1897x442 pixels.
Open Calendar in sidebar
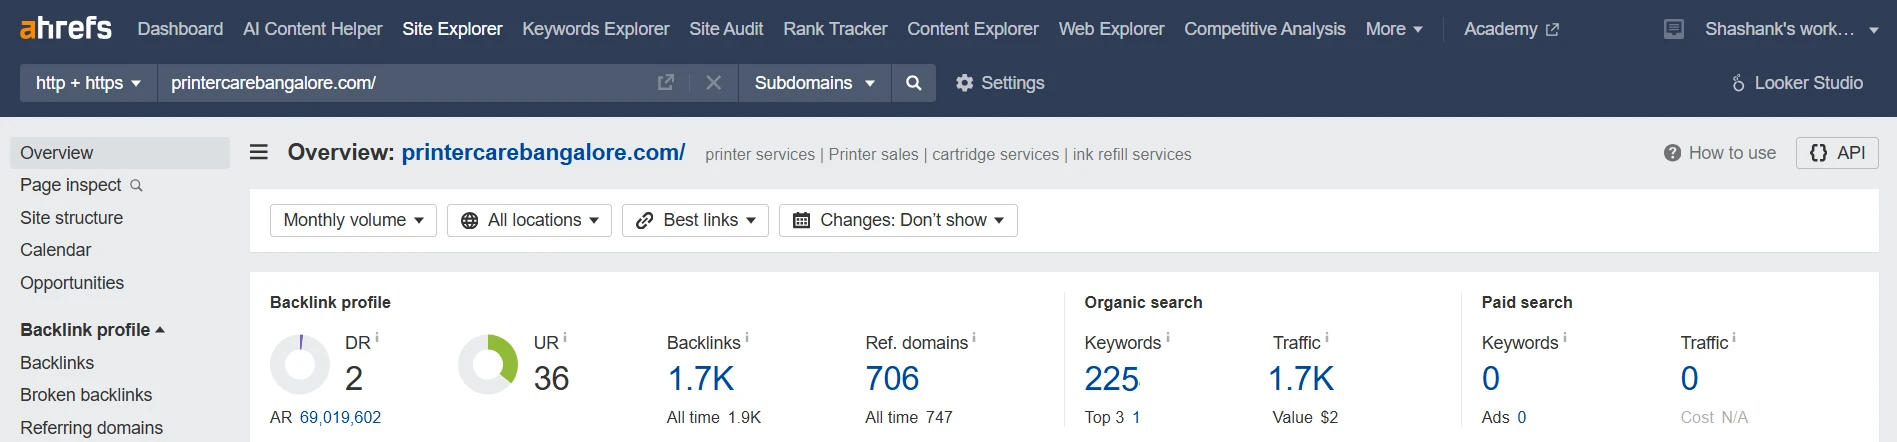[55, 250]
